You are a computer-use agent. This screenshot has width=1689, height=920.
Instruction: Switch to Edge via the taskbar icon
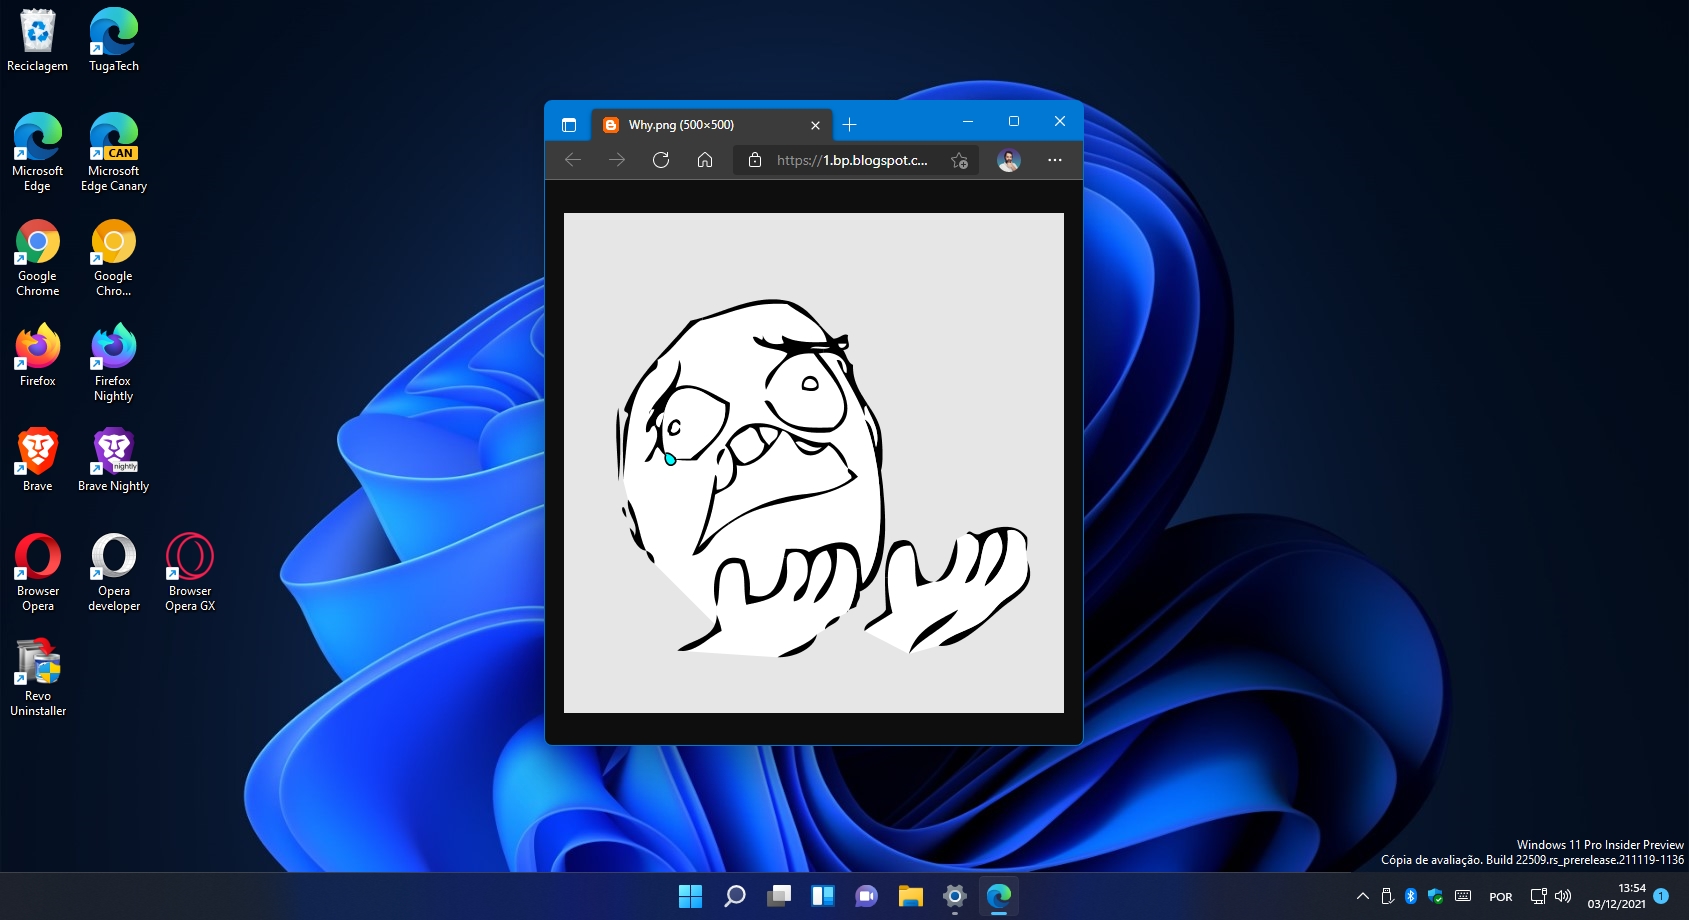coord(999,896)
